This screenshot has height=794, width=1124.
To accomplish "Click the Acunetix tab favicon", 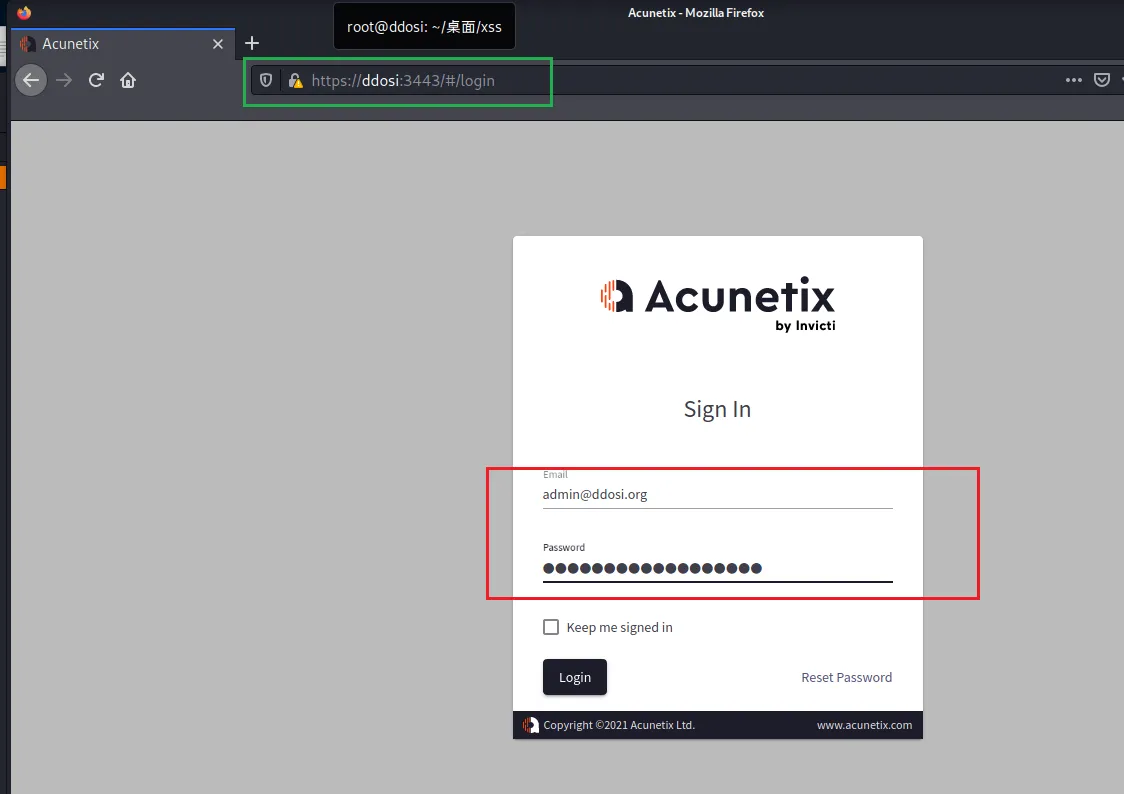I will [28, 44].
